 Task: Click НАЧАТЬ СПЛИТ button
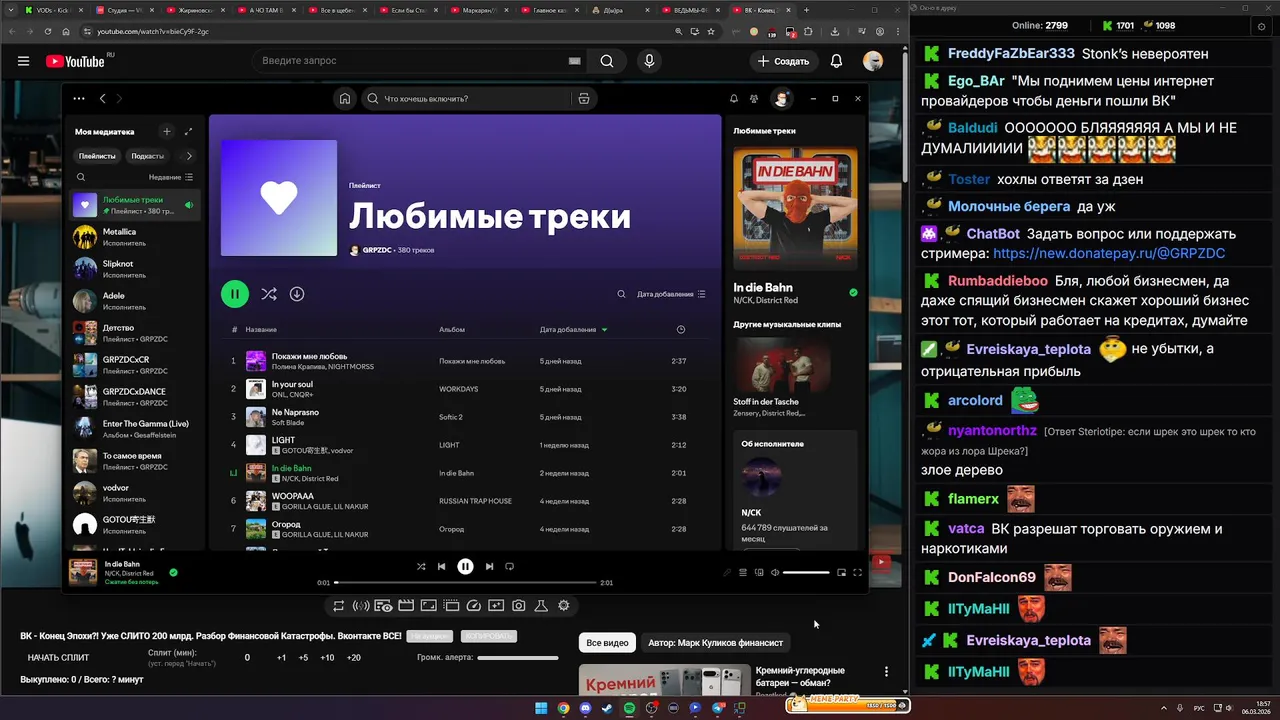58,657
